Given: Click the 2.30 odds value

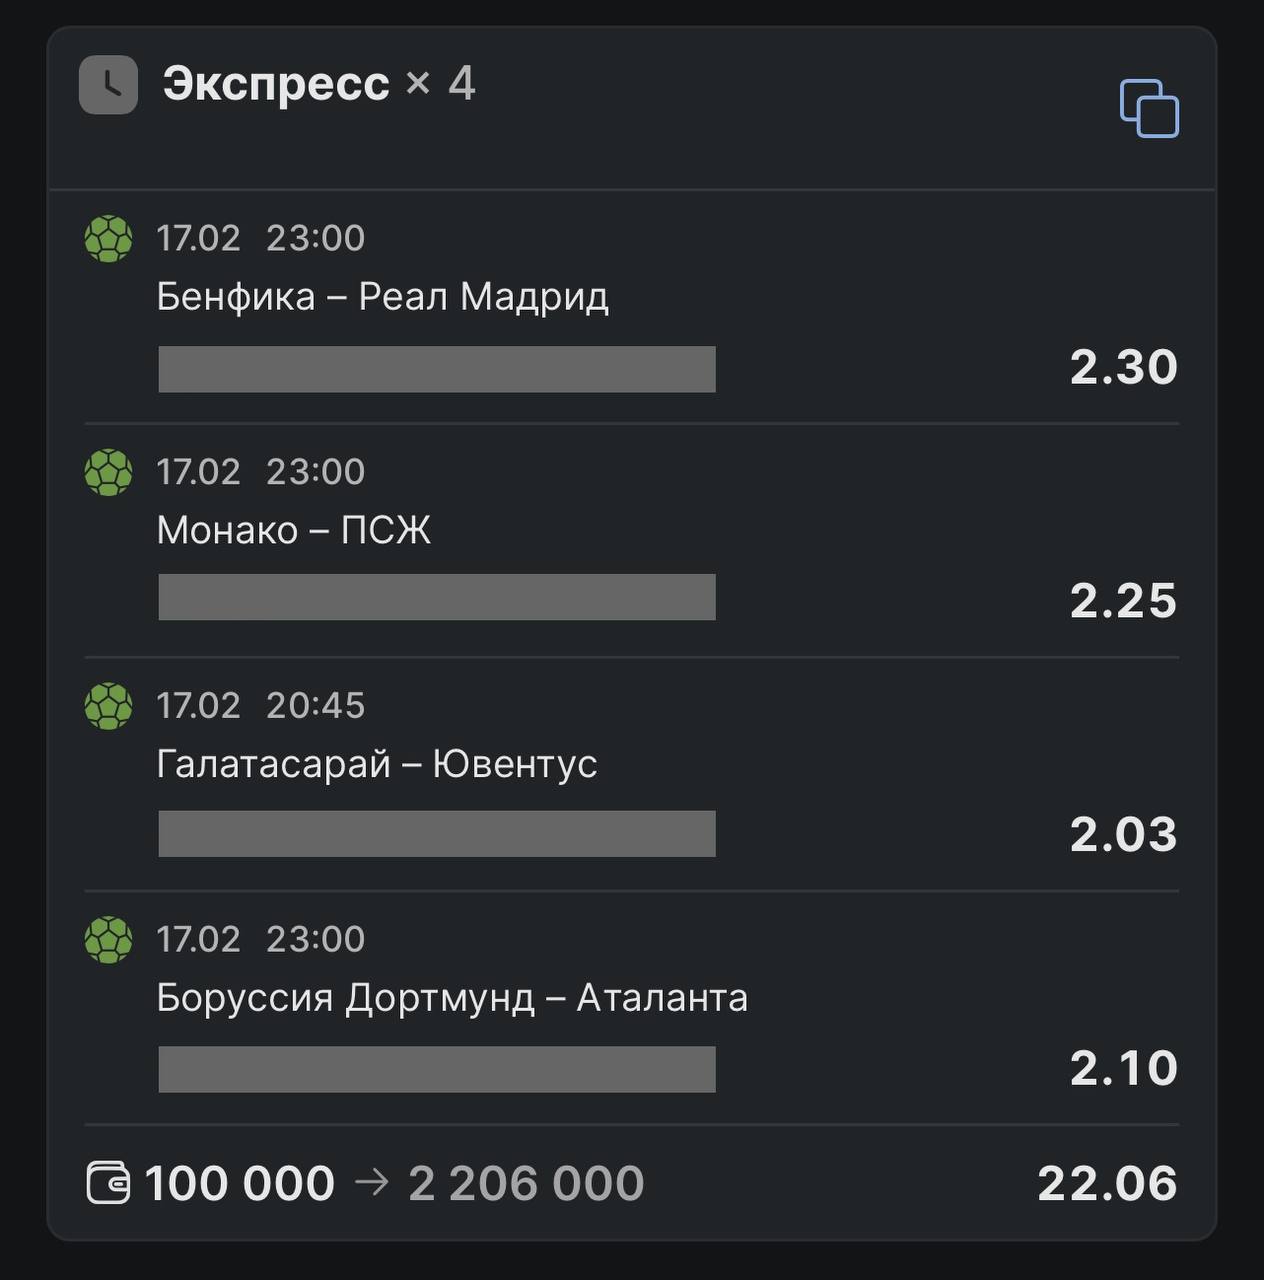Looking at the screenshot, I should tap(1123, 367).
